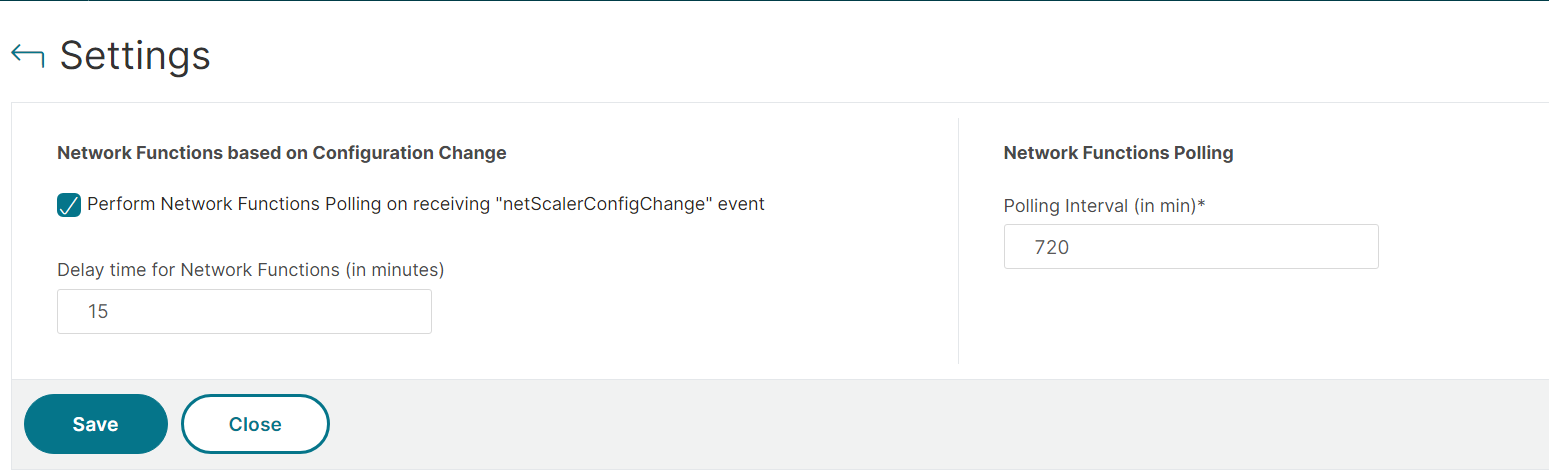The image size is (1549, 470).
Task: Click the vertical divider between the two sections
Action: [x=958, y=241]
